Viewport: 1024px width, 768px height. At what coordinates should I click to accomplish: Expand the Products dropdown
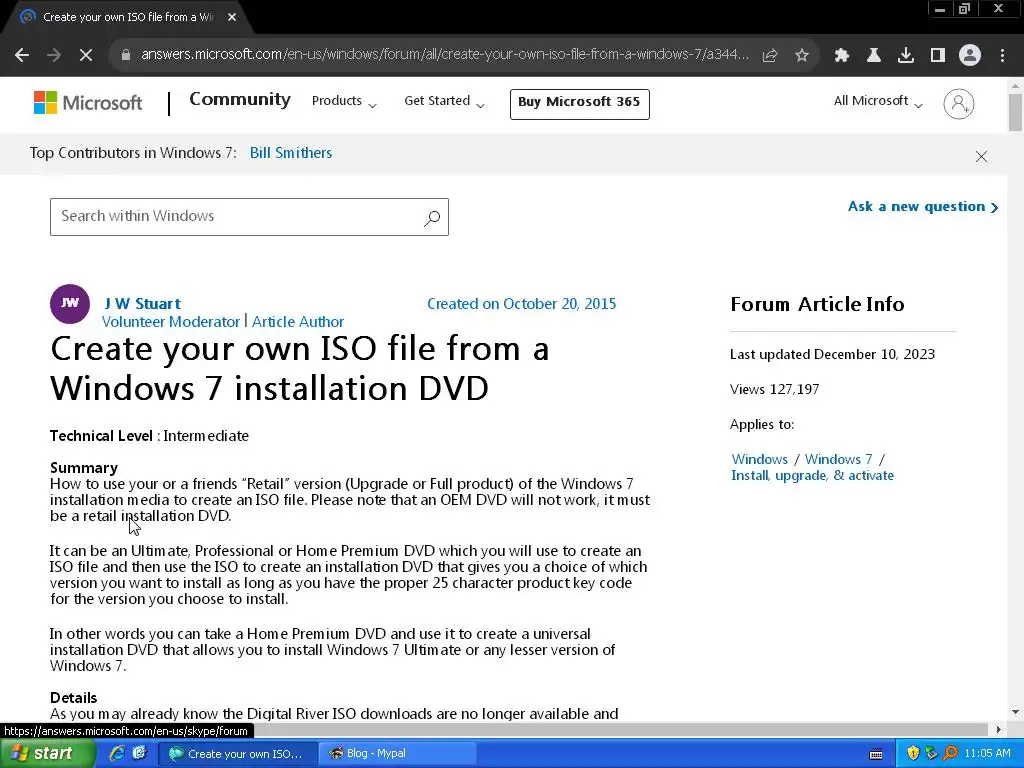344,101
